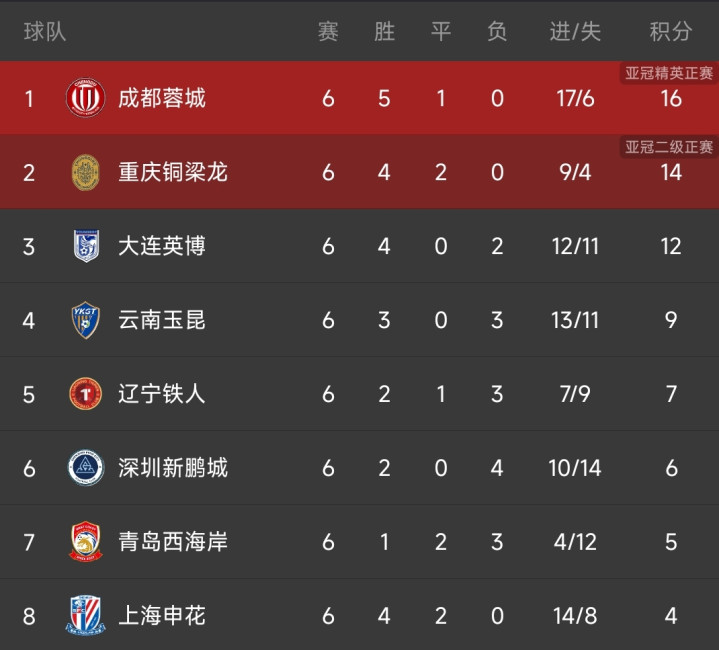
Task: Click the 深圳新鹏城 team name
Action: [x=173, y=467]
